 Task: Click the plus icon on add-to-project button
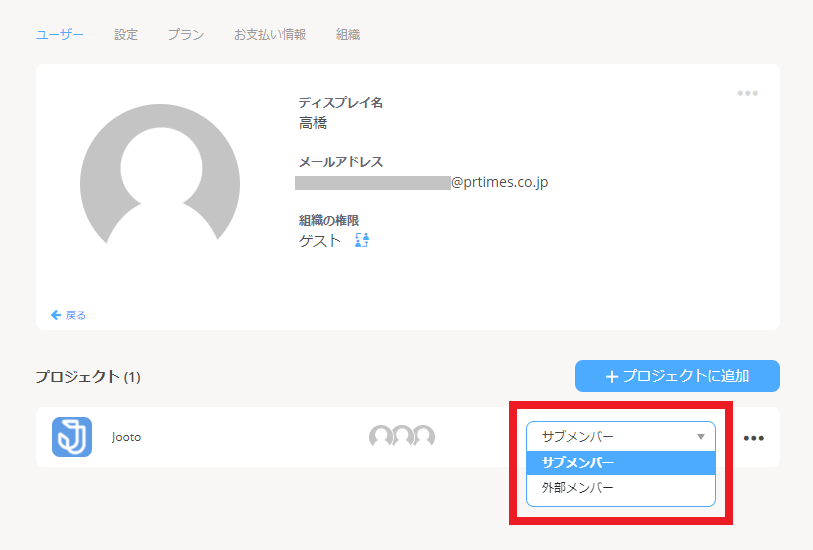(x=612, y=376)
